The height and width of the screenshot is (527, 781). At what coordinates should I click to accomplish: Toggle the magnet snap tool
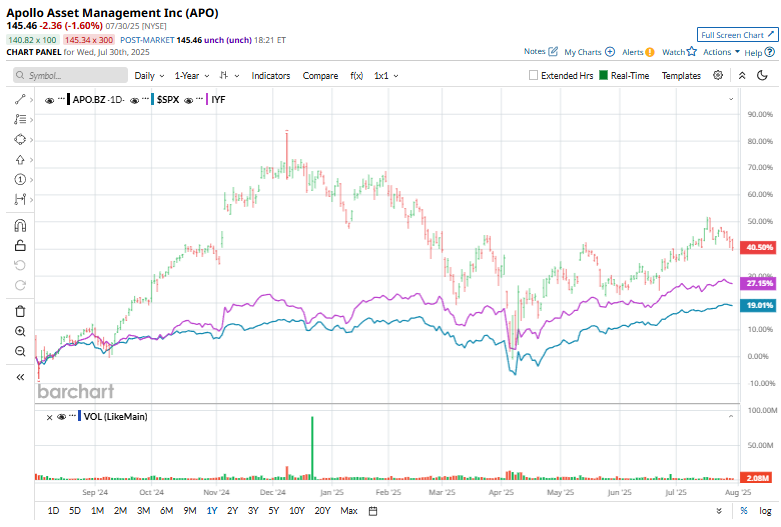[x=20, y=226]
